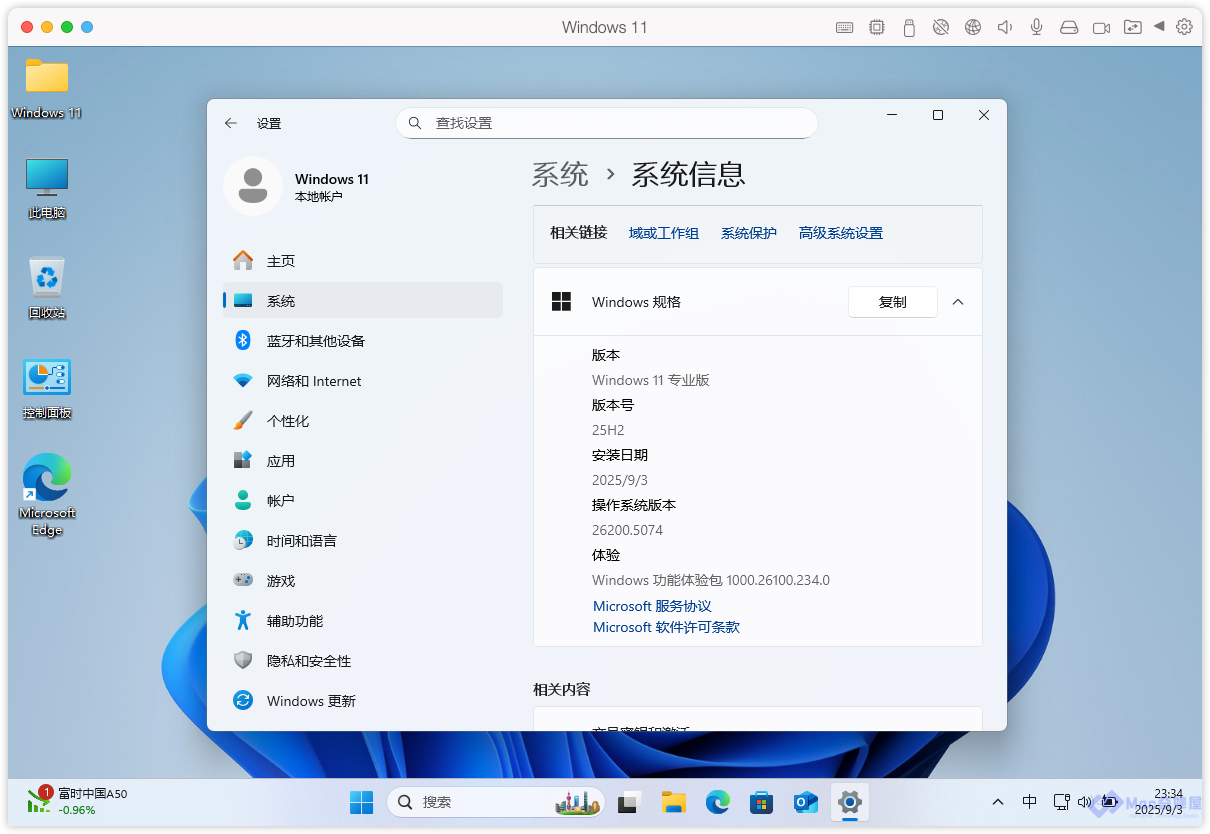Focus the 查找设置 search field
1210x834 pixels.
(x=607, y=123)
